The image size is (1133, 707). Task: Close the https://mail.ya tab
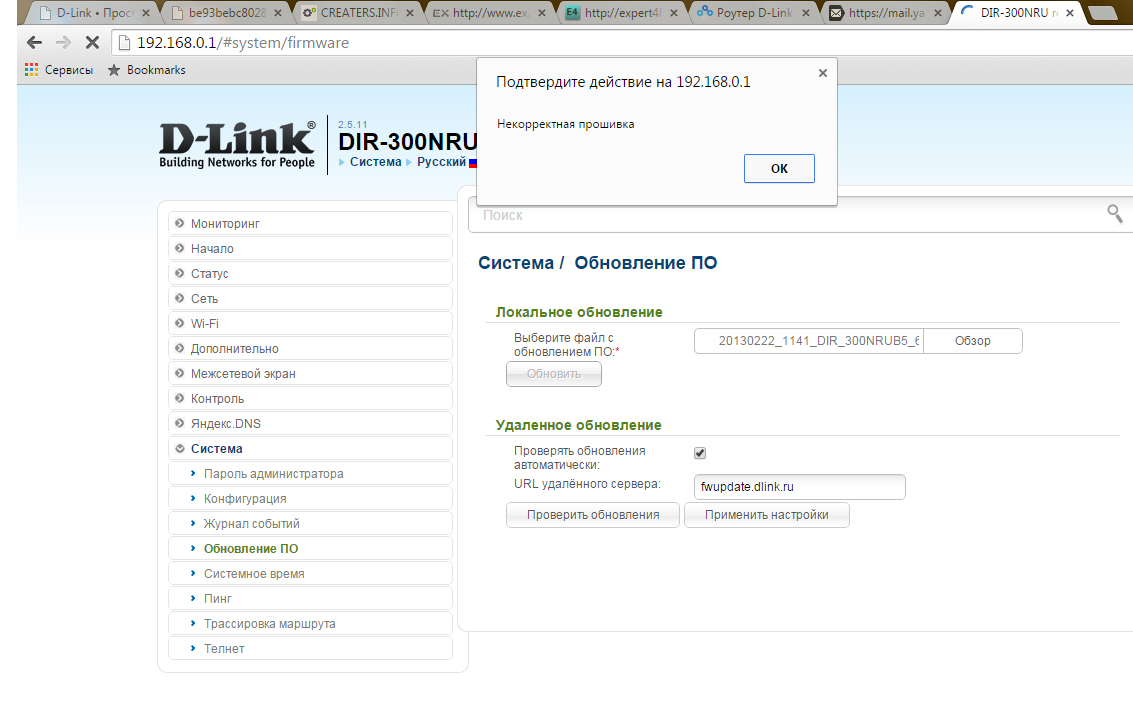938,13
